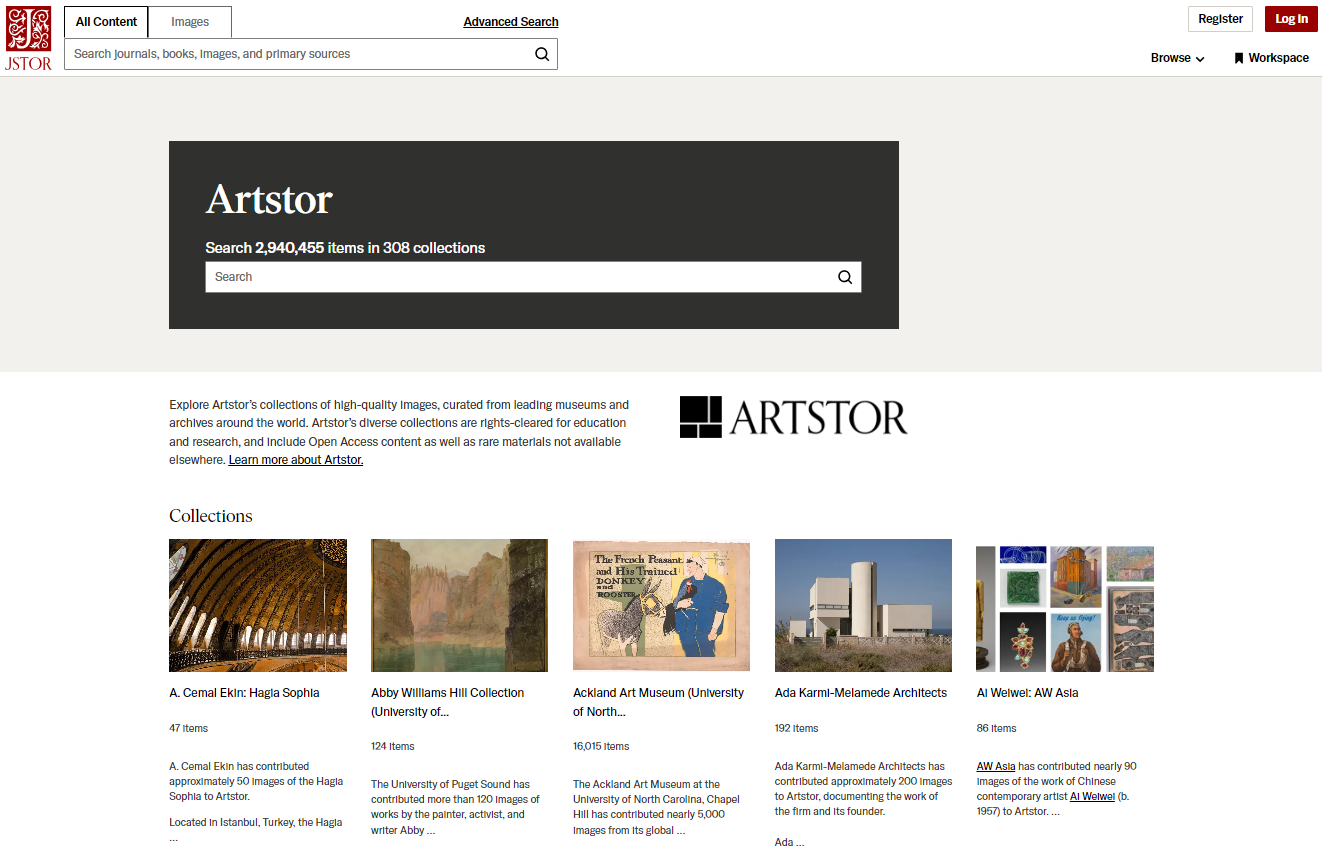This screenshot has width=1322, height=863.
Task: Click the Log in button
Action: click(1291, 19)
